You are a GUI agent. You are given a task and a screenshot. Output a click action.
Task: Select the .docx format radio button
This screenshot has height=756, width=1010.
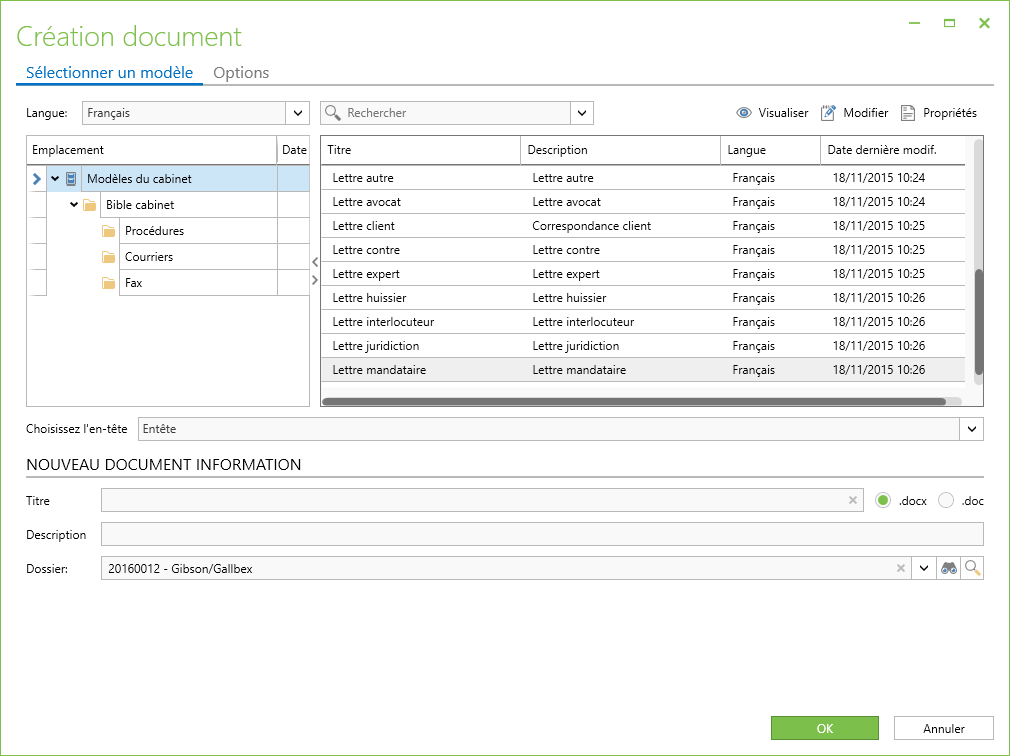[883, 501]
